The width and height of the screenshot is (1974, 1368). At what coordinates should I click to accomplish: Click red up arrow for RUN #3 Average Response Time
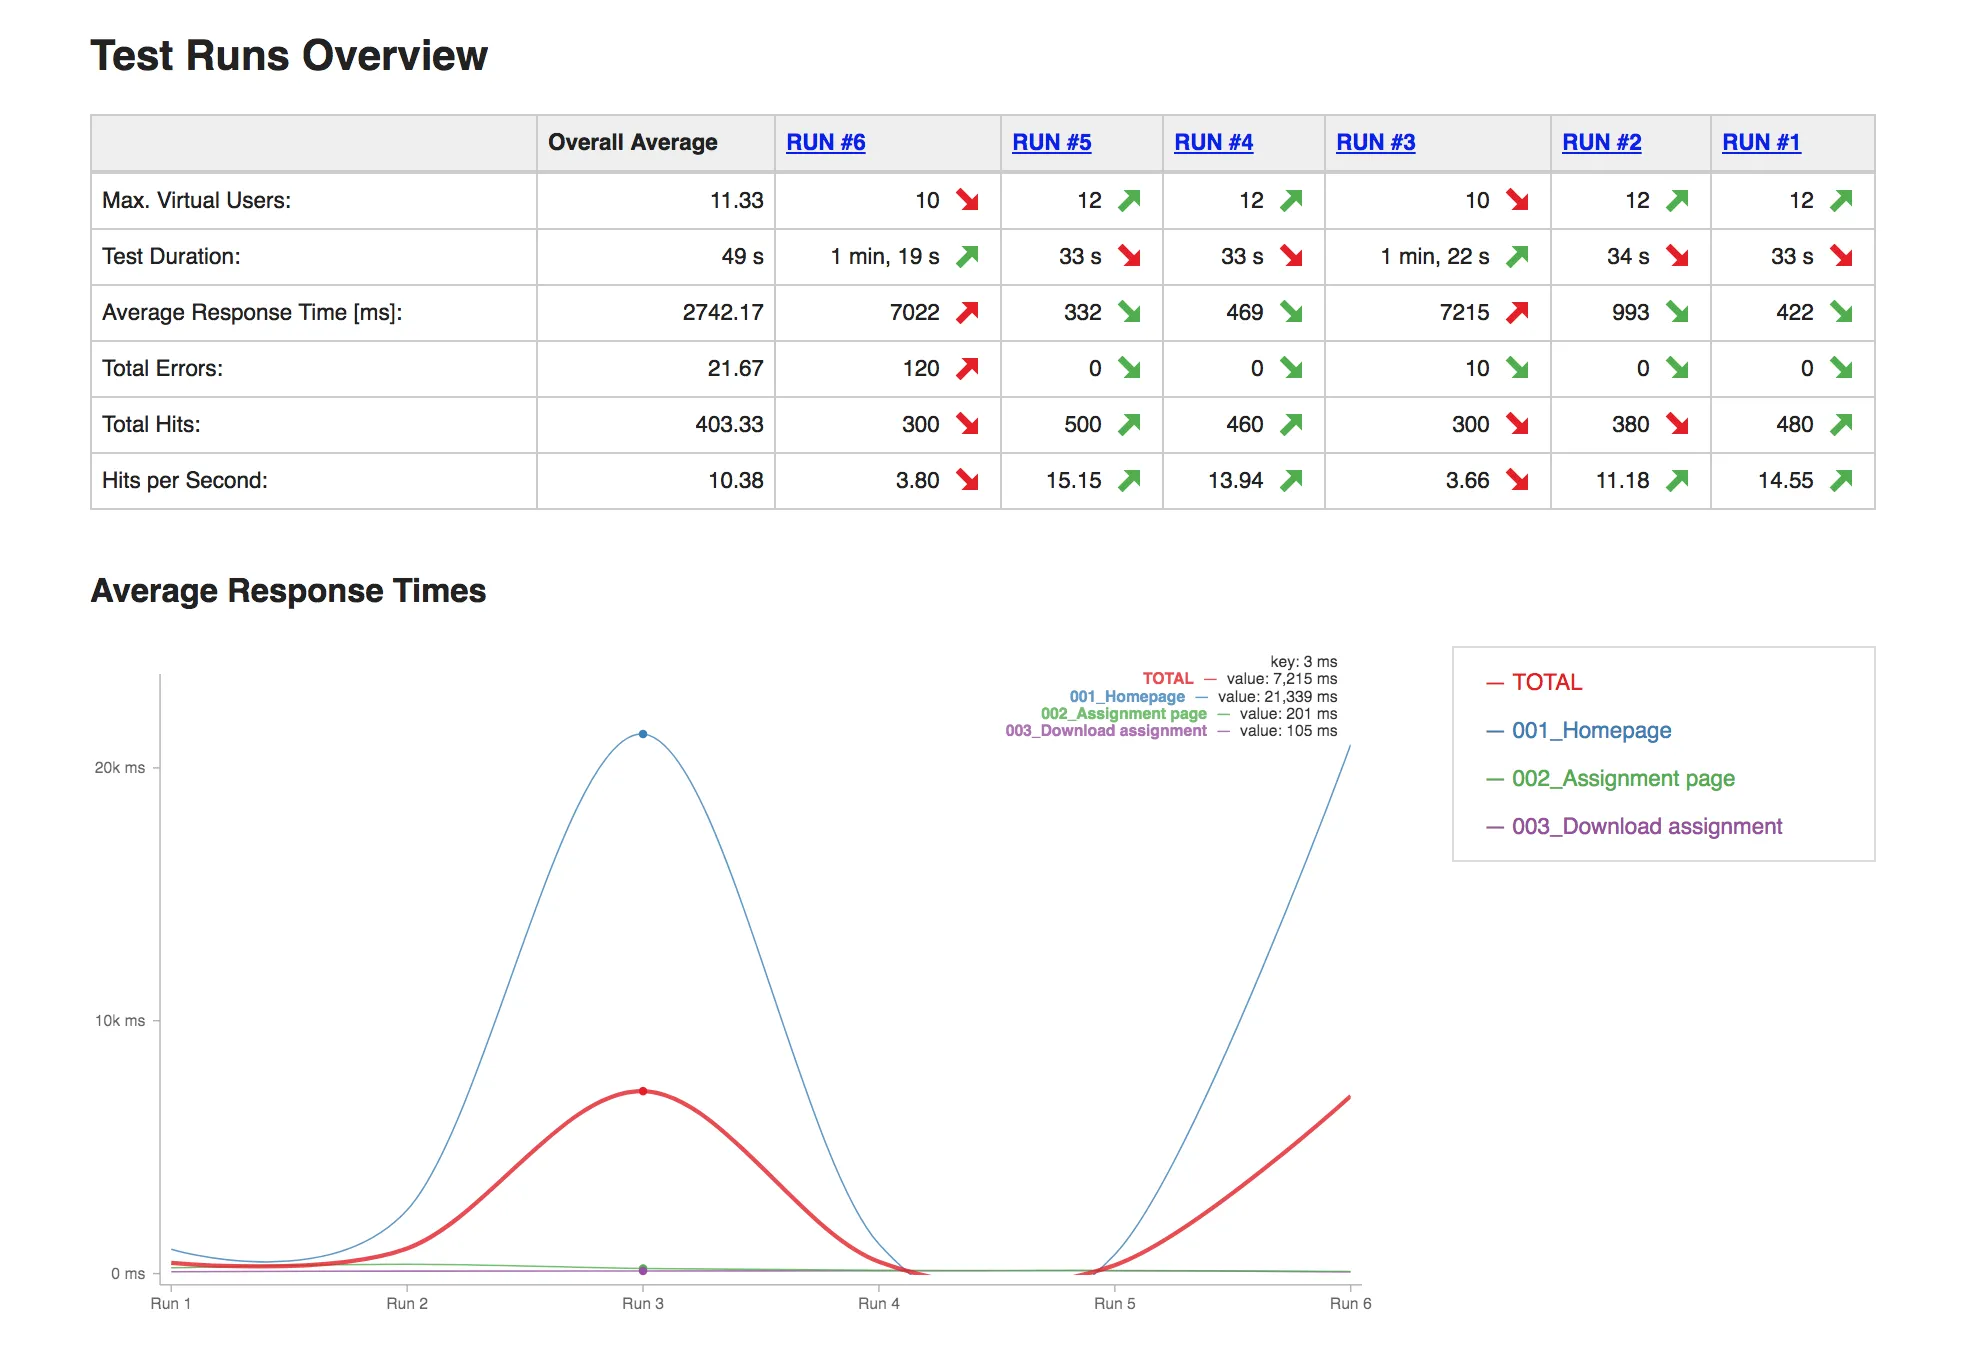coord(1517,312)
